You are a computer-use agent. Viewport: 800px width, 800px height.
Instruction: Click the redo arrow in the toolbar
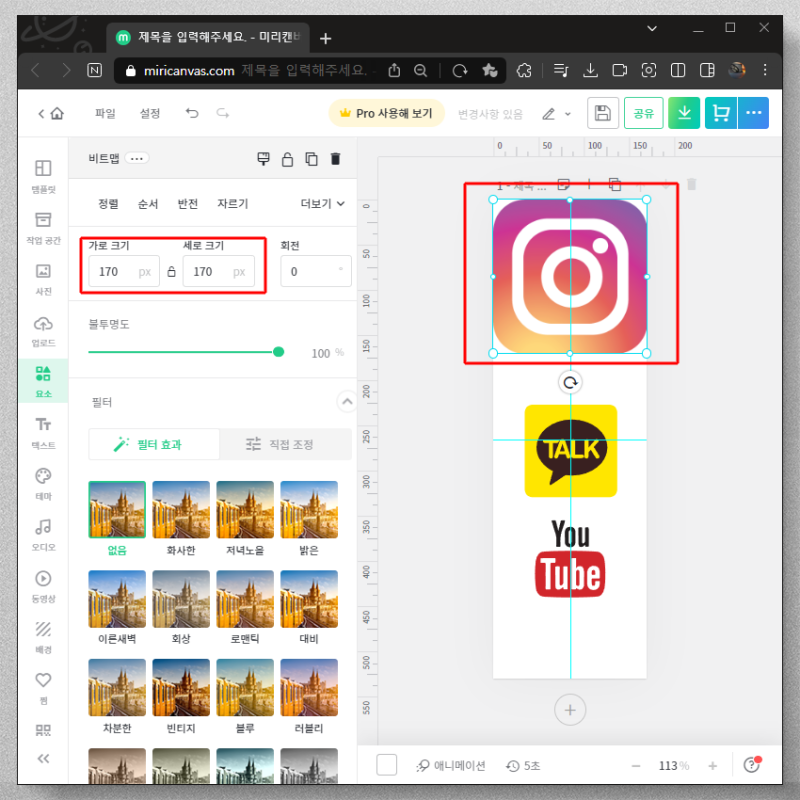click(222, 113)
